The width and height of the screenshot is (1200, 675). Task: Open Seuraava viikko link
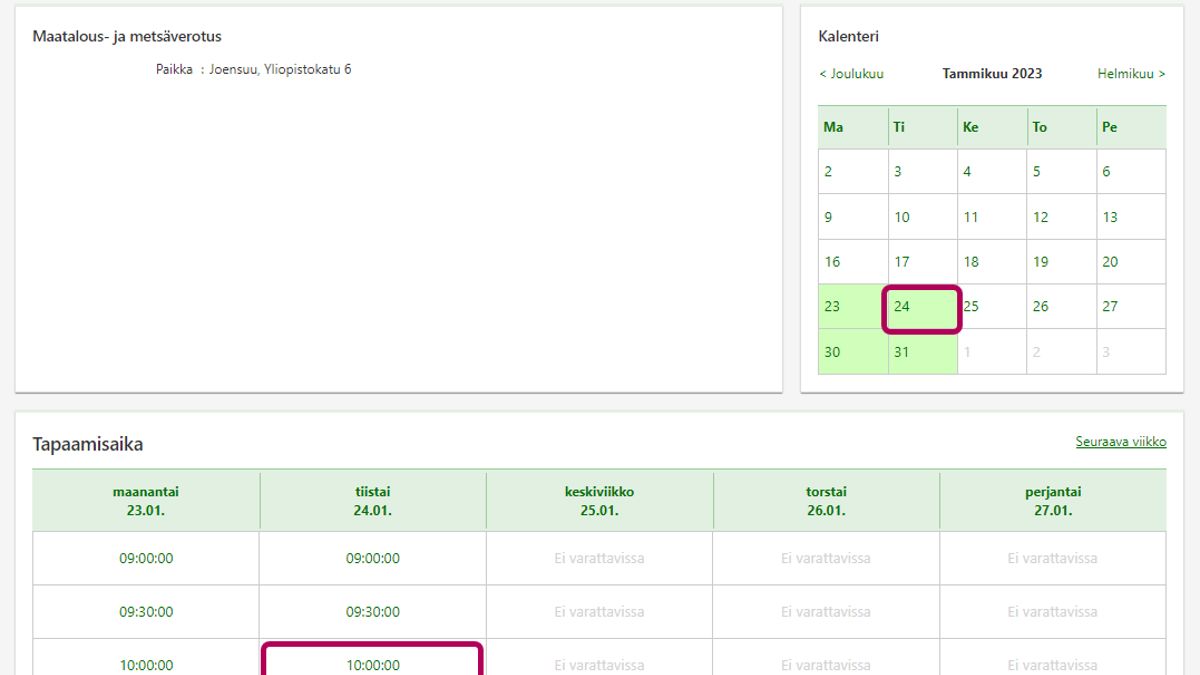(1120, 442)
